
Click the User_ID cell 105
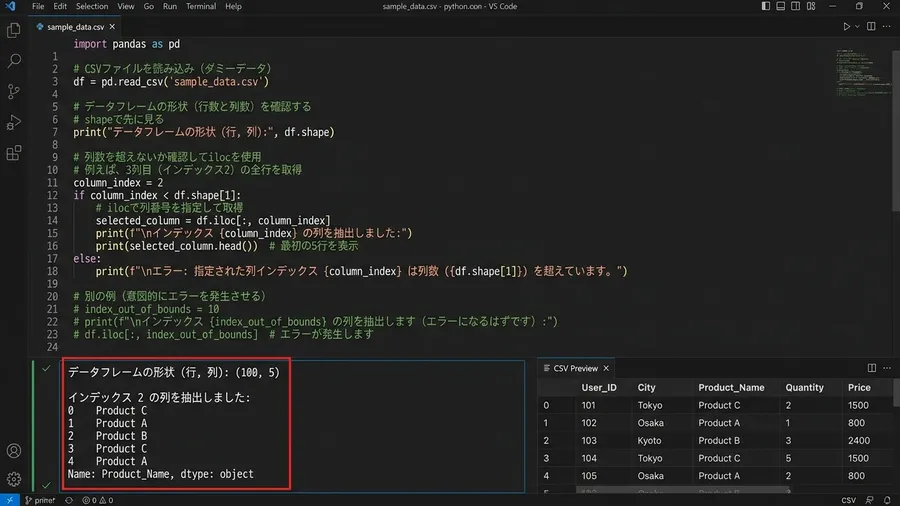[589, 476]
